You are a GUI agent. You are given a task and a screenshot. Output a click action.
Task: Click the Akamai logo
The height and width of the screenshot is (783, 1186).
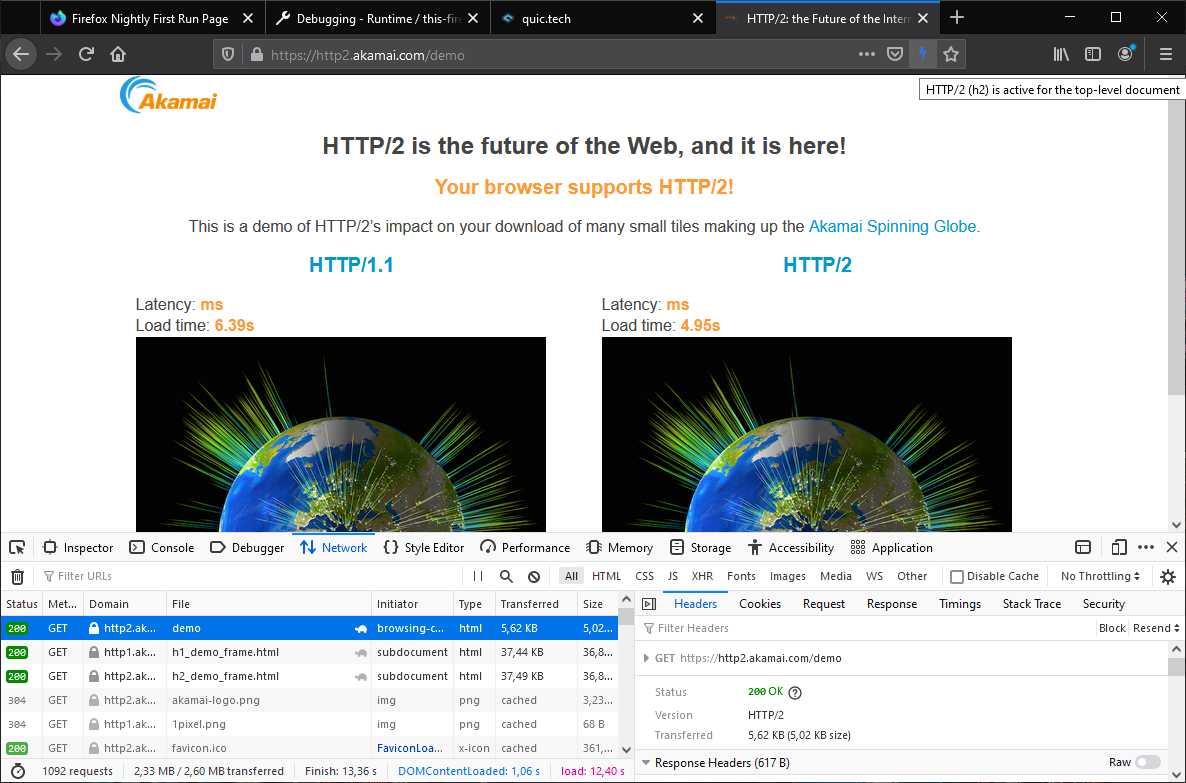pos(168,95)
